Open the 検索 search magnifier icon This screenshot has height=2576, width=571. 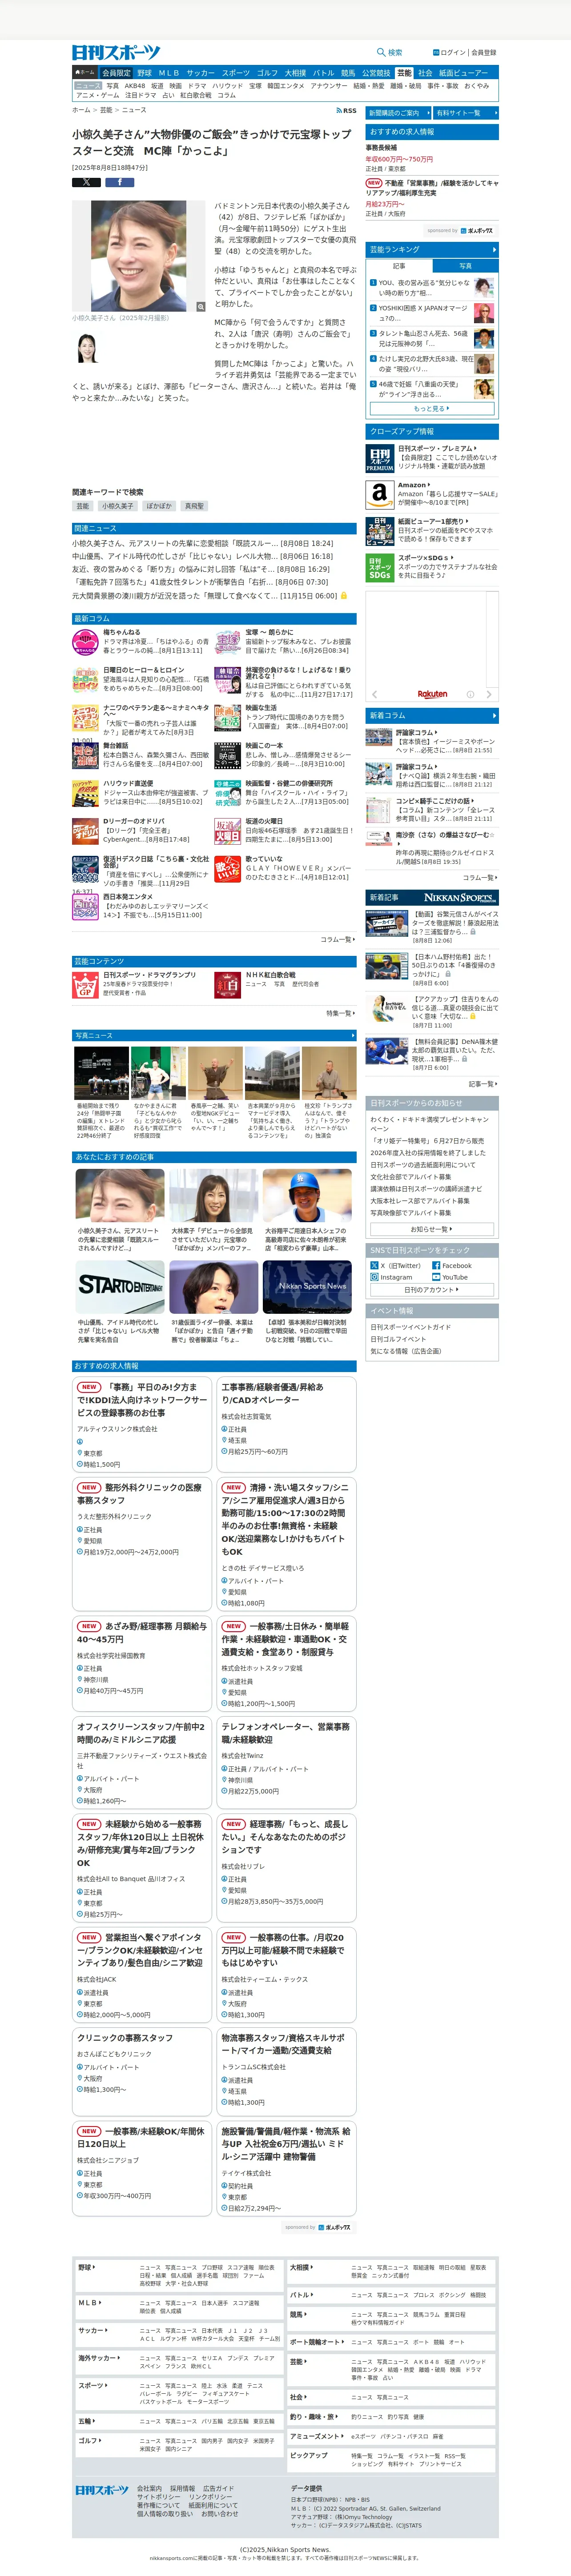pos(380,52)
